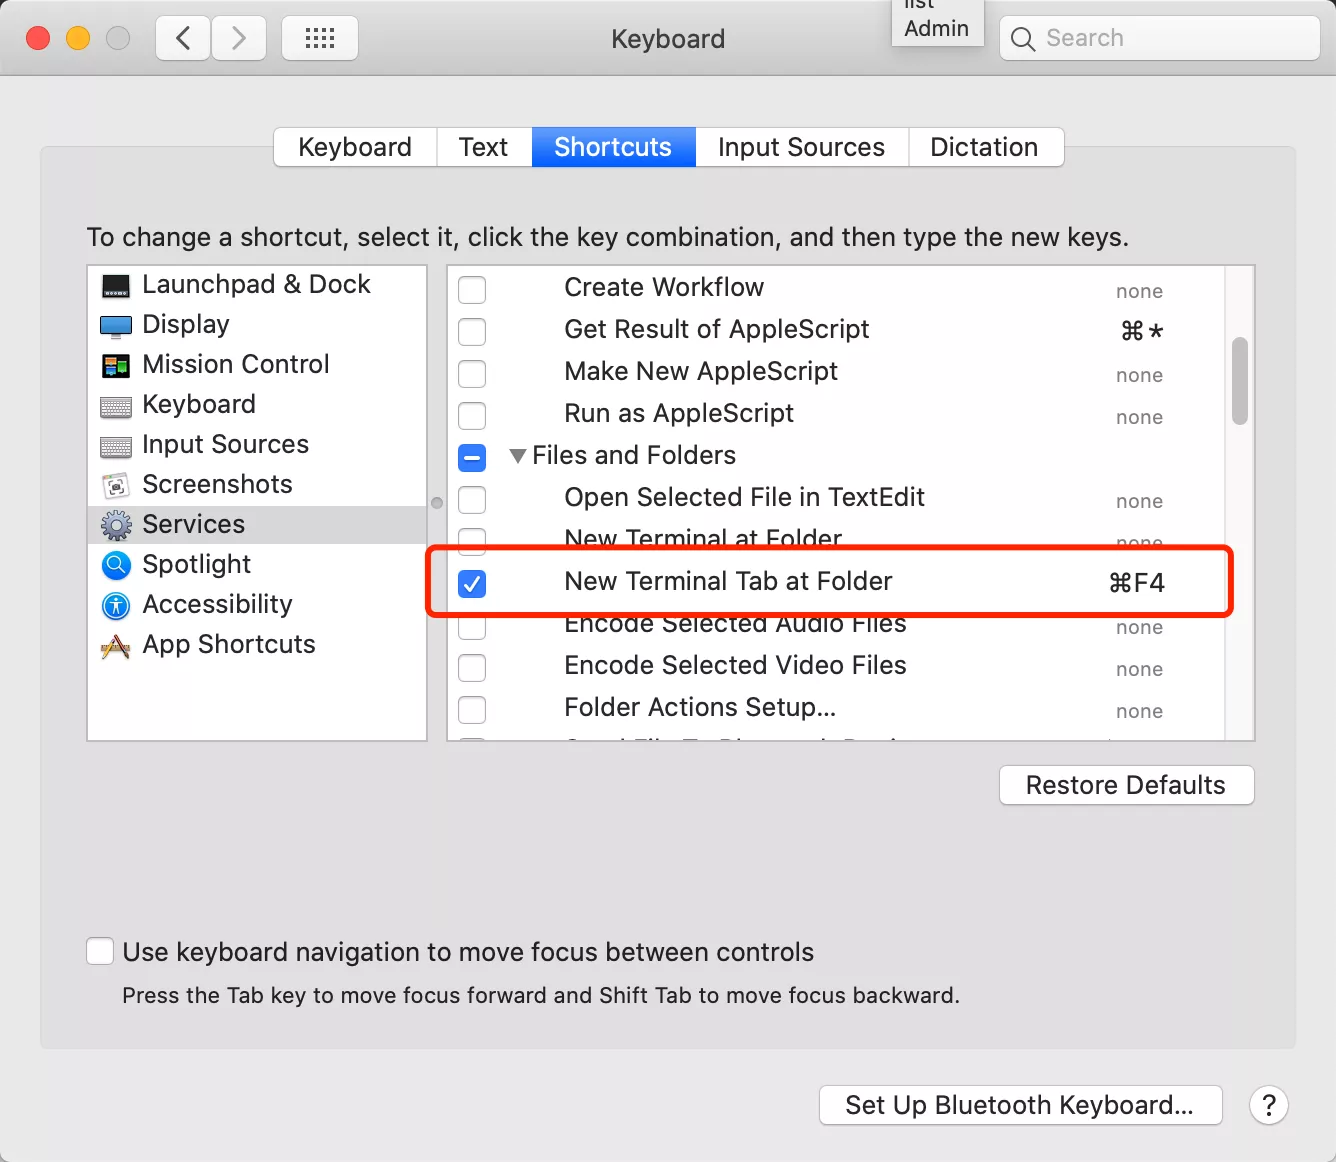Select Accessibility category

(257, 605)
